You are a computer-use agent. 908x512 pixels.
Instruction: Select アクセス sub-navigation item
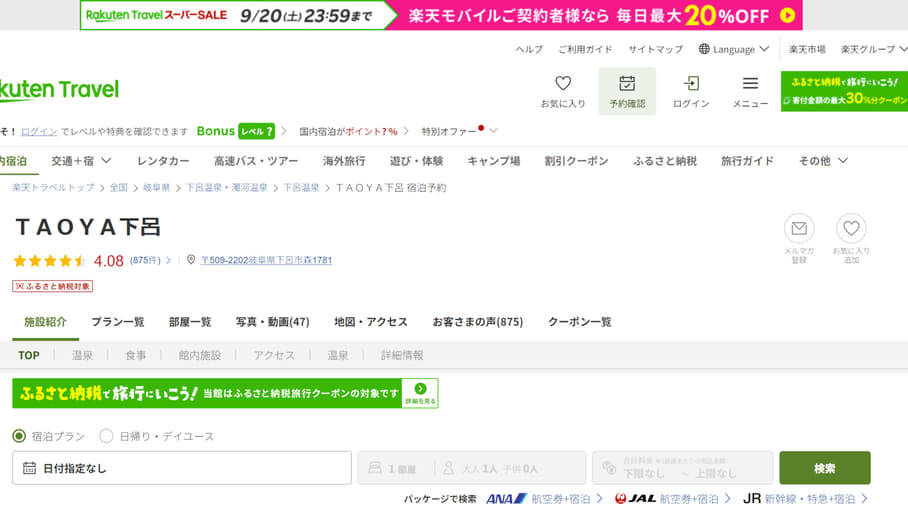pyautogui.click(x=274, y=355)
